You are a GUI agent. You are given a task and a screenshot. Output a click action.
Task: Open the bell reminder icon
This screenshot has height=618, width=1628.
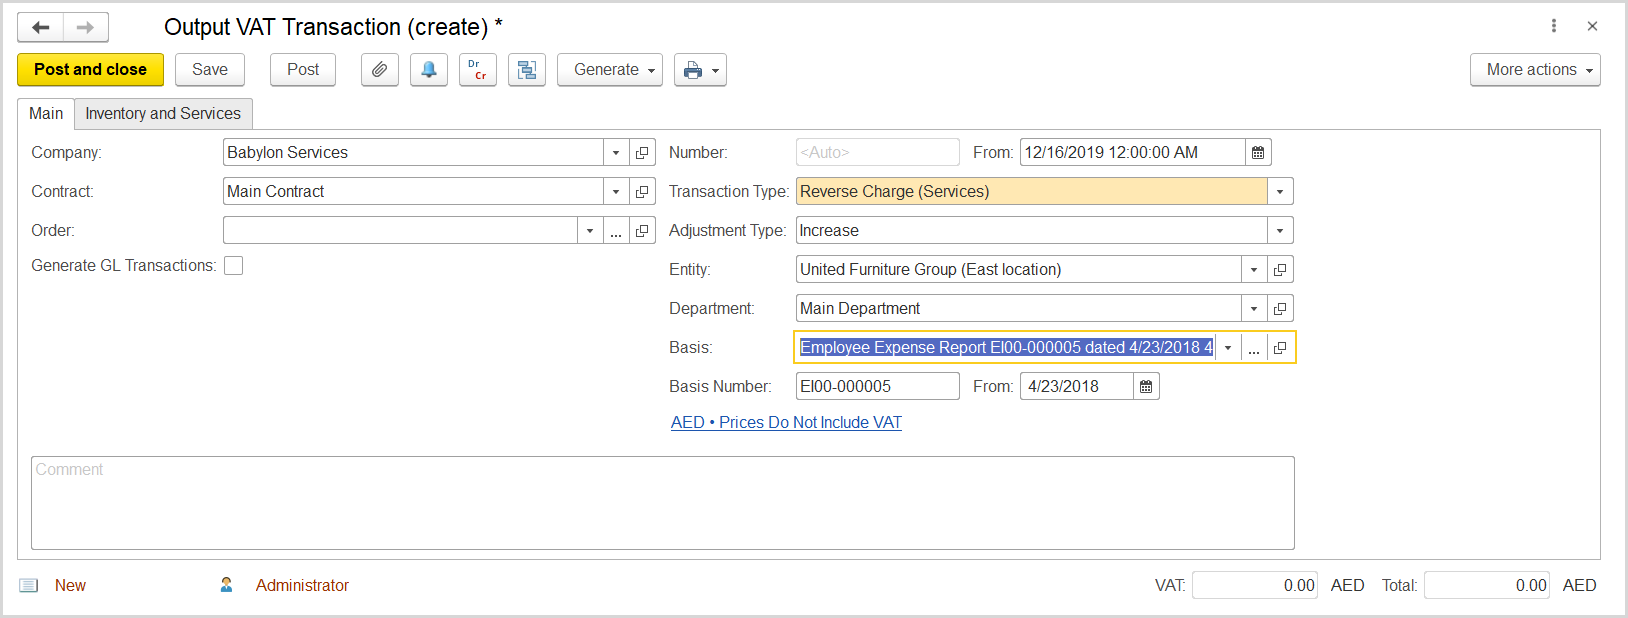429,70
